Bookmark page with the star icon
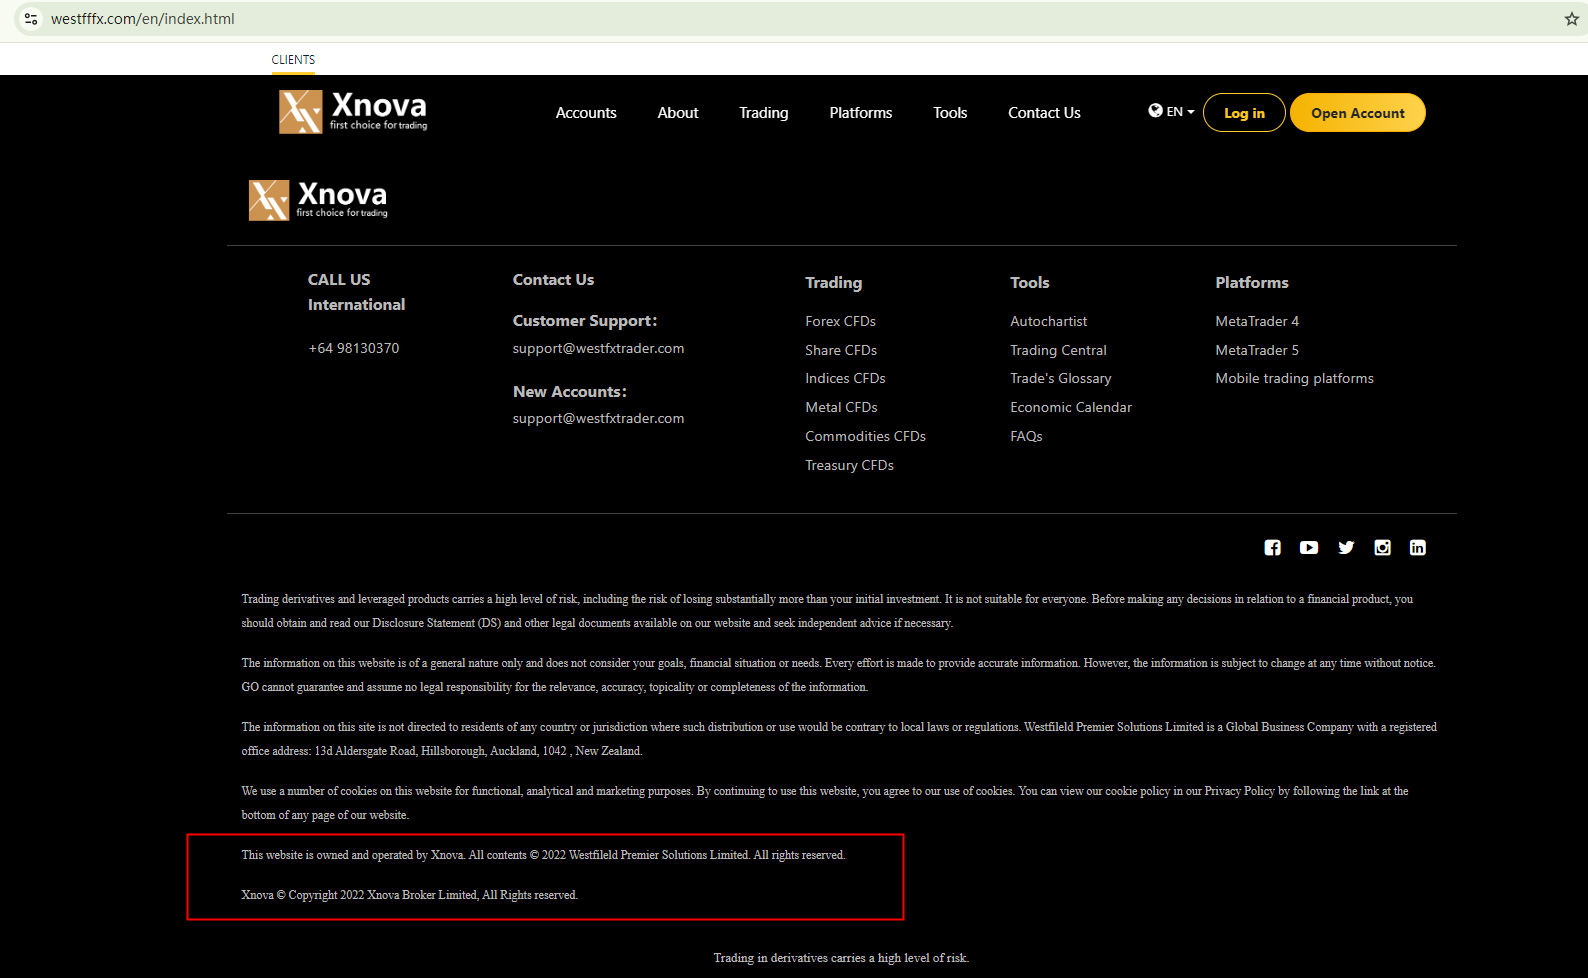1588x978 pixels. coord(1571,19)
